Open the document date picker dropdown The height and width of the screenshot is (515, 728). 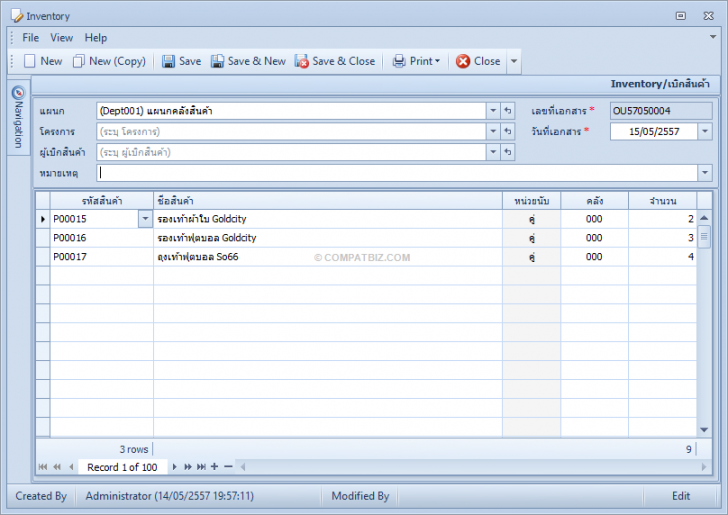click(x=705, y=131)
